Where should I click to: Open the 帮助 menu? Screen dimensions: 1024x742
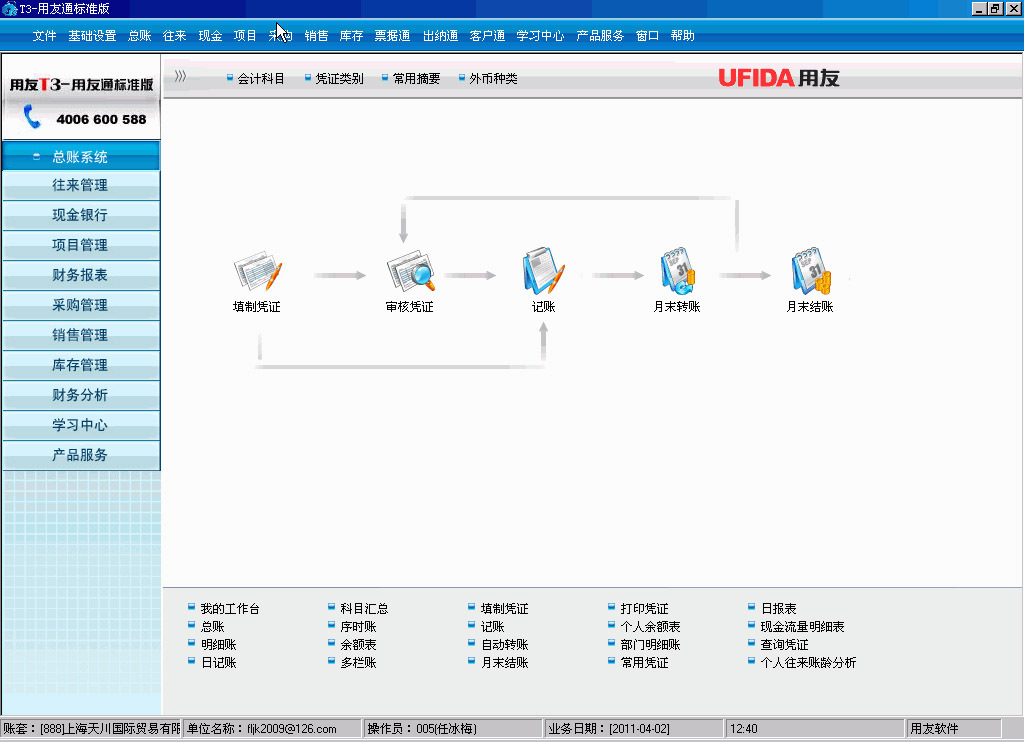click(682, 36)
